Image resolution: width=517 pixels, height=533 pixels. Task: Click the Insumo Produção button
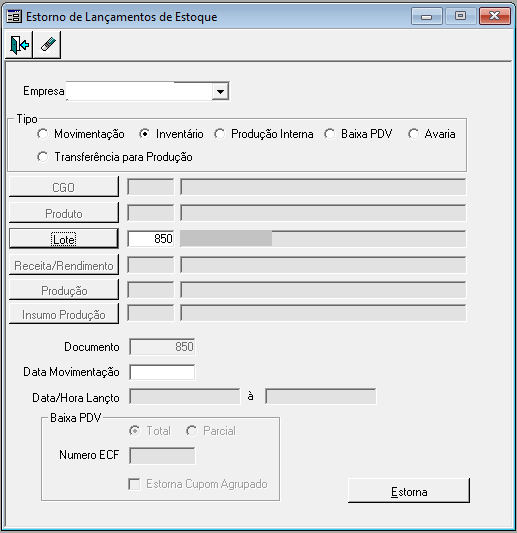[64, 314]
